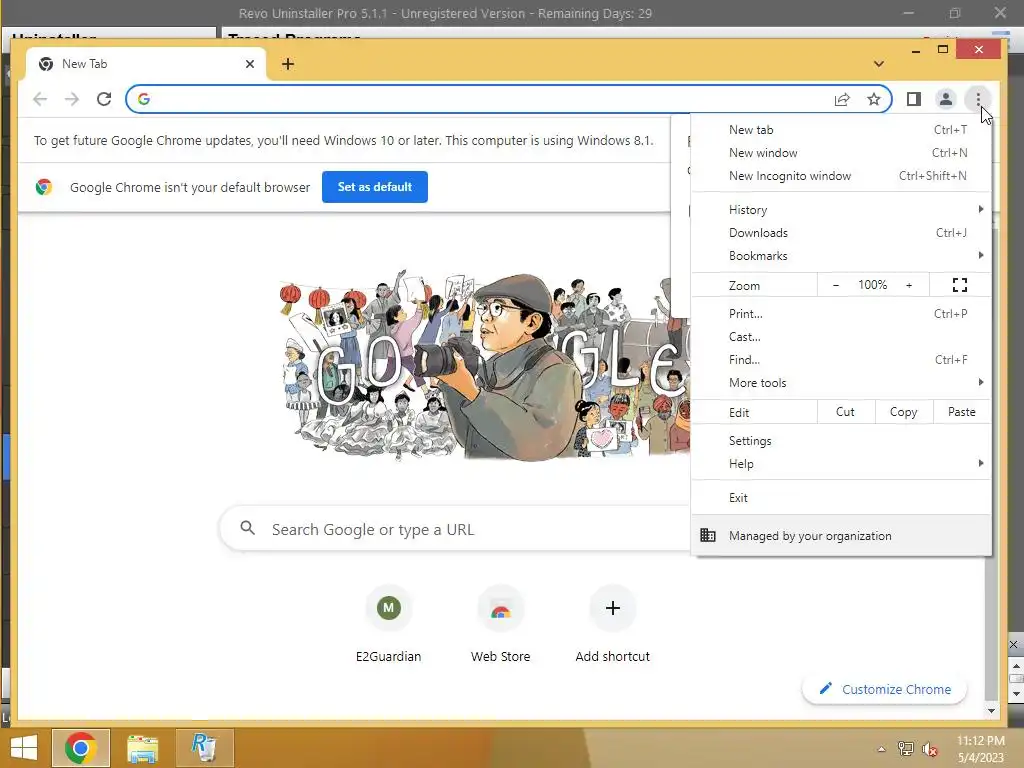
Task: Open the E2Guardian shortcut
Action: coord(388,625)
